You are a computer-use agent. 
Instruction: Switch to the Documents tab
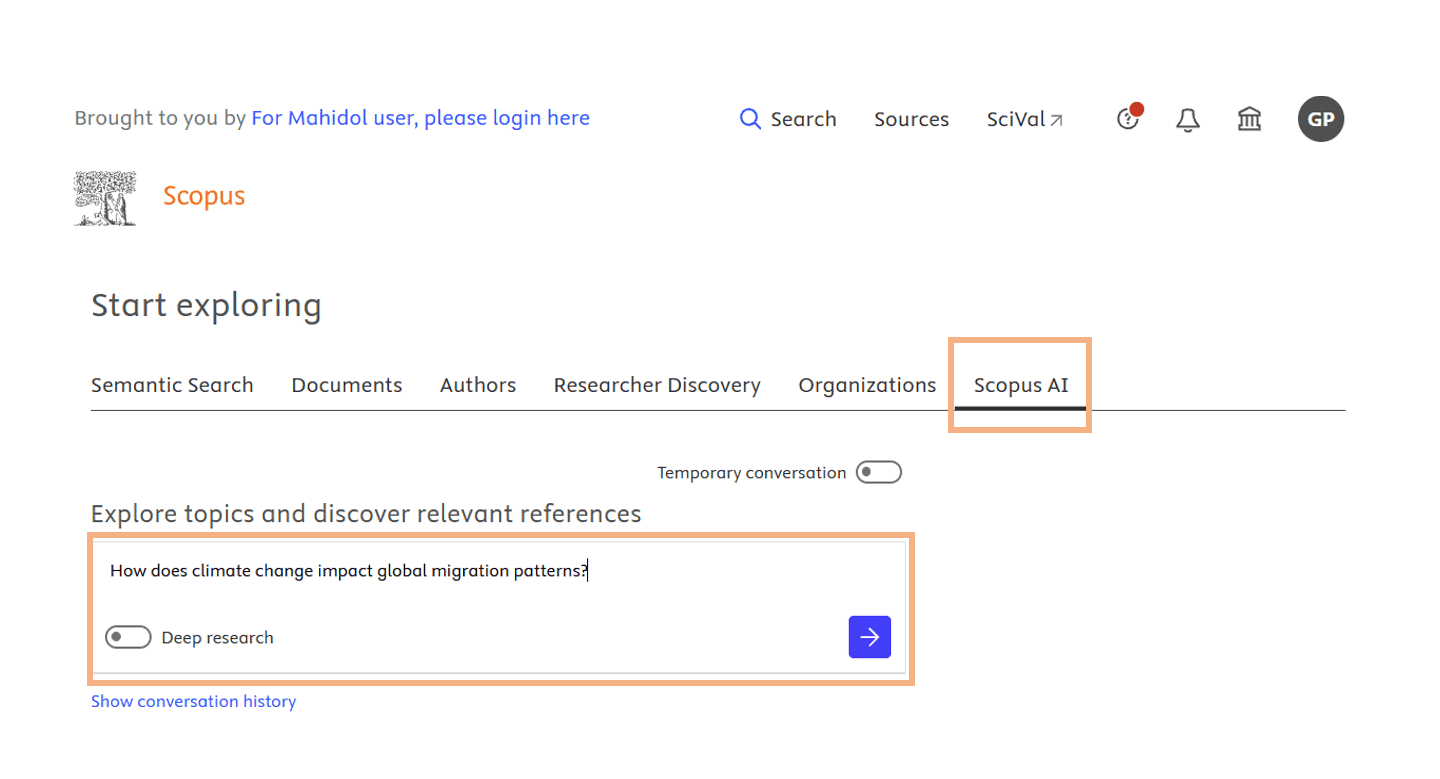pyautogui.click(x=347, y=385)
